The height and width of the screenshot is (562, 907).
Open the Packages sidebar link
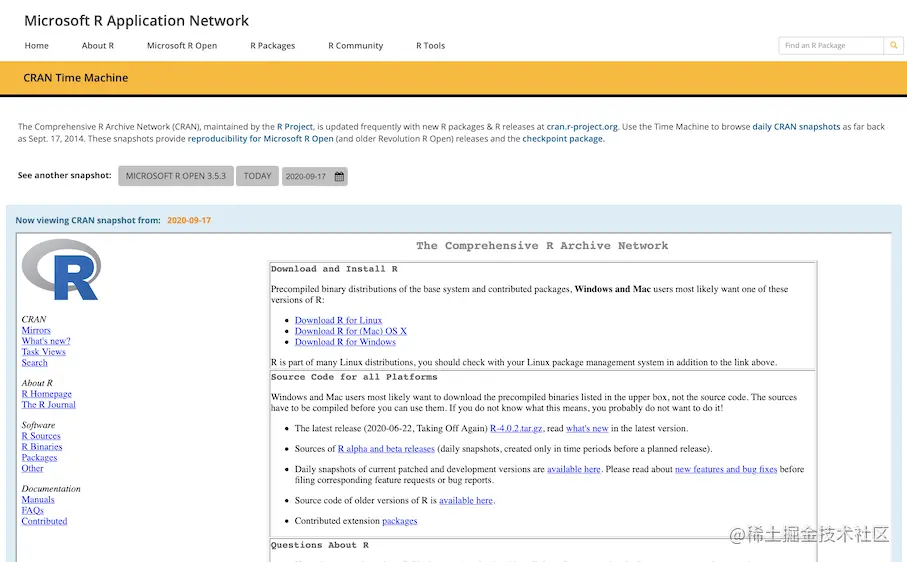coord(39,457)
